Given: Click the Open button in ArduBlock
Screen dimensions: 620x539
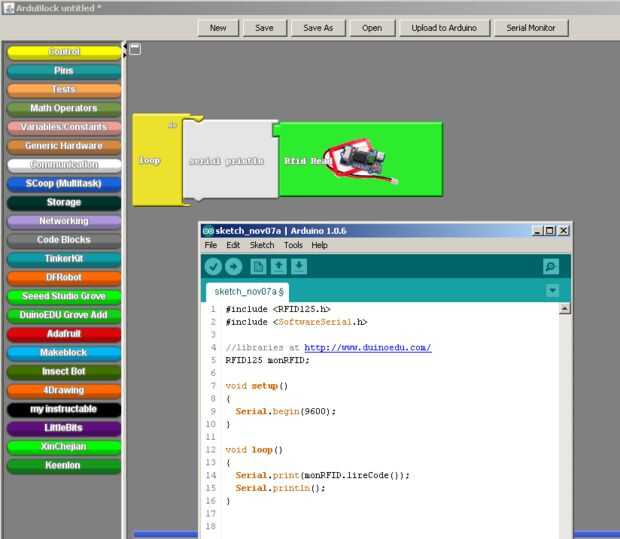Looking at the screenshot, I should [372, 28].
